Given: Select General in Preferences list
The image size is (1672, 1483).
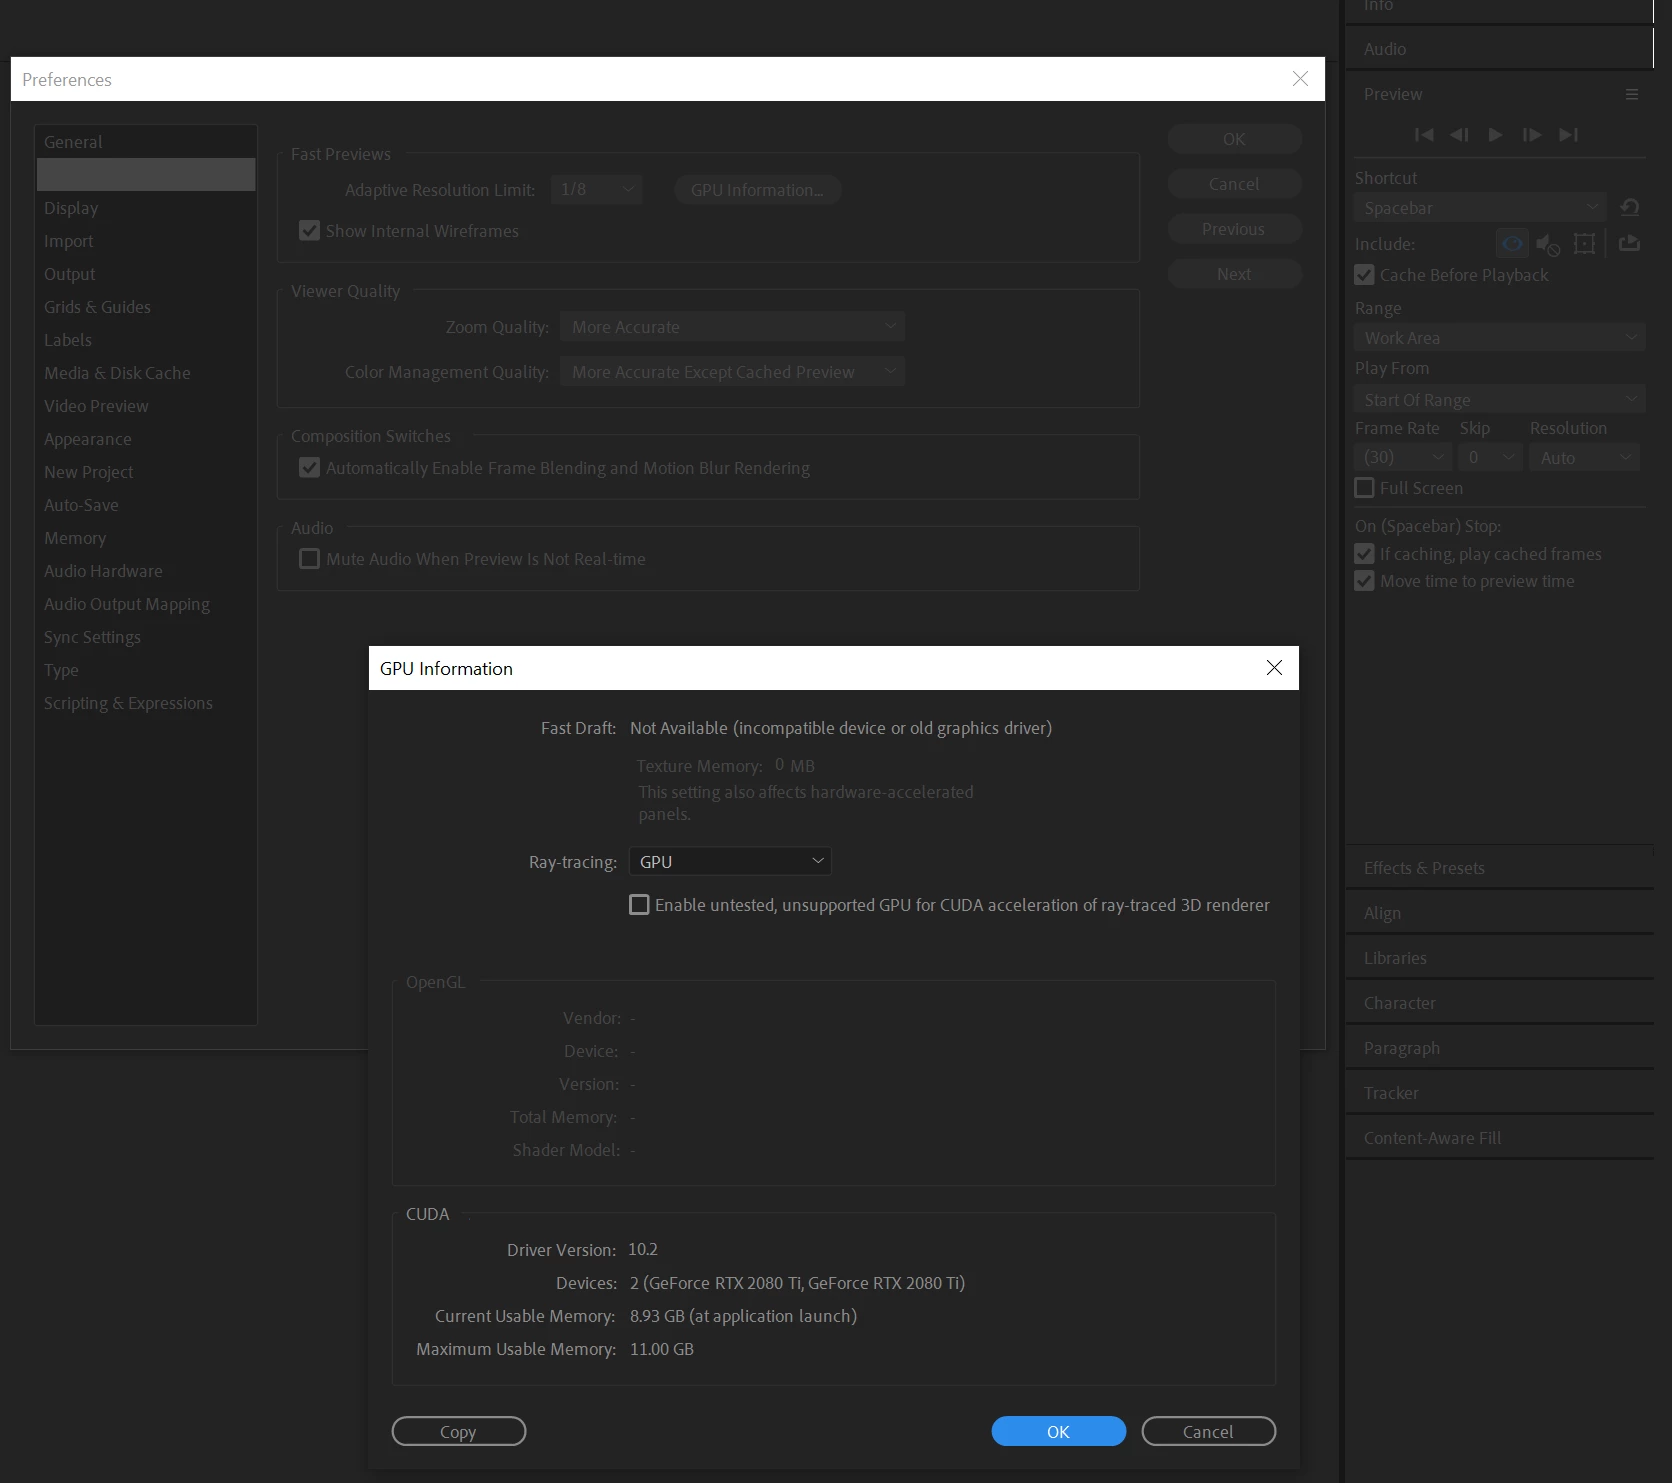Looking at the screenshot, I should (x=146, y=142).
